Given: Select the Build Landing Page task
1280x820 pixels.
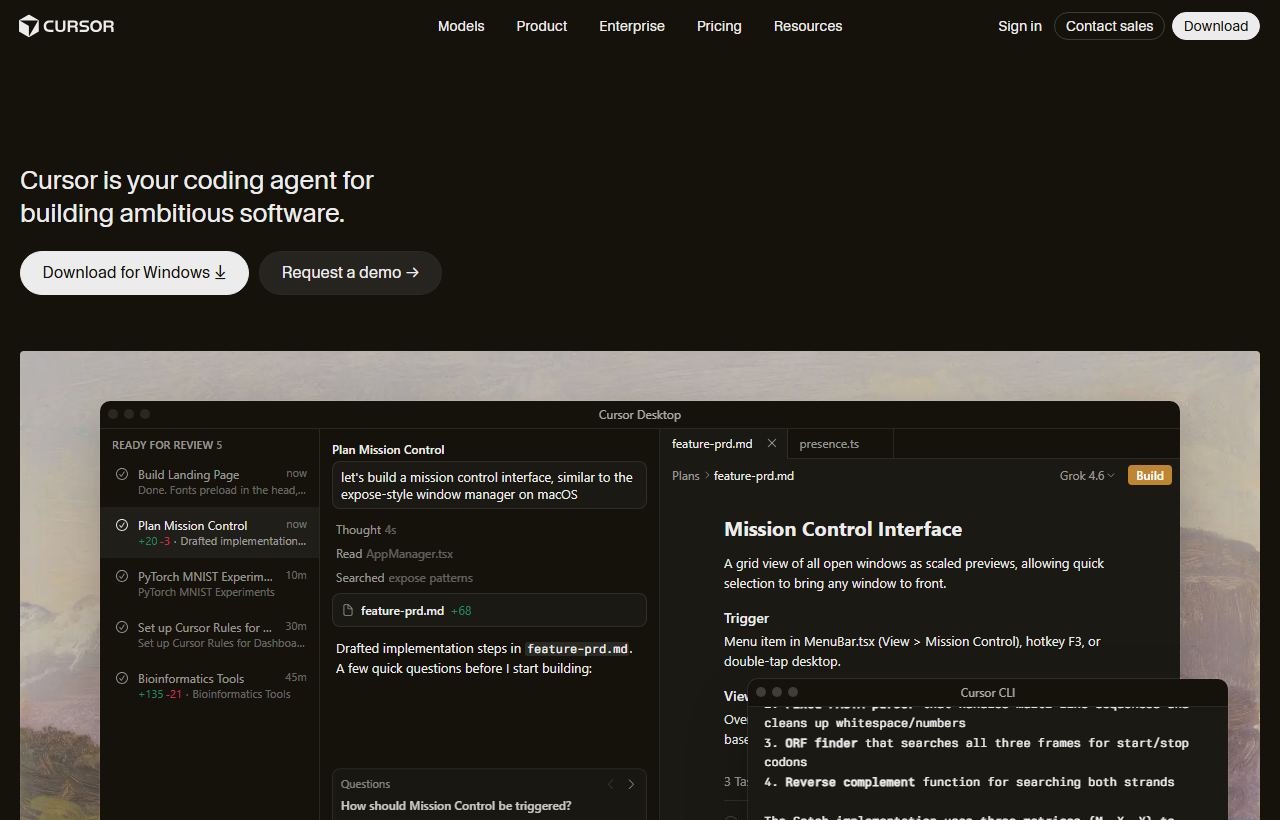Looking at the screenshot, I should point(210,482).
